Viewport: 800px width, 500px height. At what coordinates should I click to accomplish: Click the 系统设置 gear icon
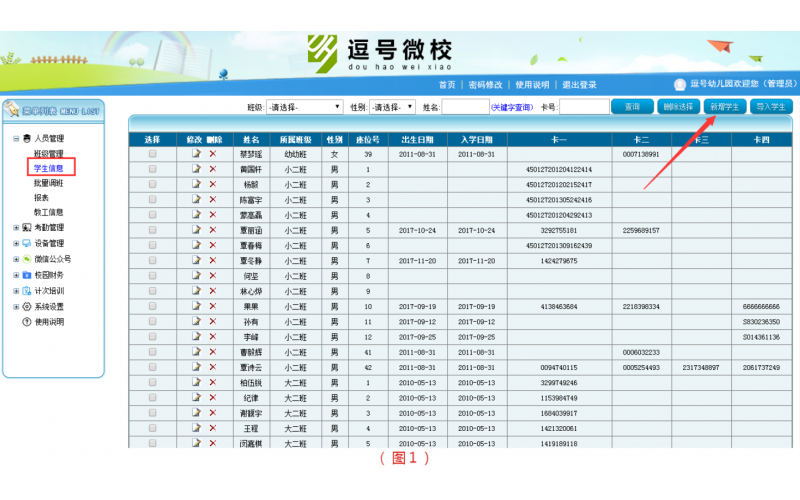[x=27, y=307]
